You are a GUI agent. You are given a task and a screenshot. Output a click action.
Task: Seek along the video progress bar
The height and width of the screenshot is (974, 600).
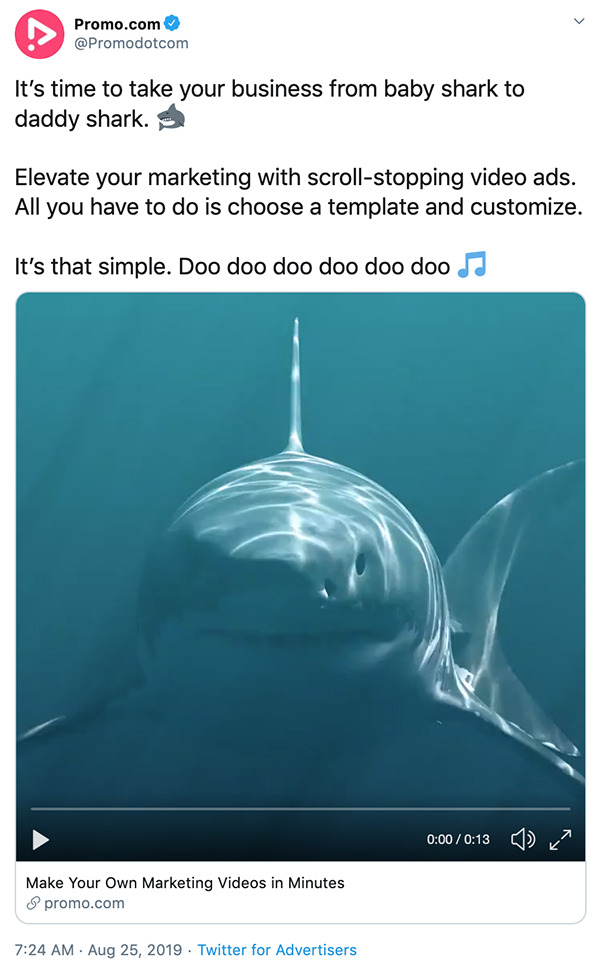[x=300, y=809]
